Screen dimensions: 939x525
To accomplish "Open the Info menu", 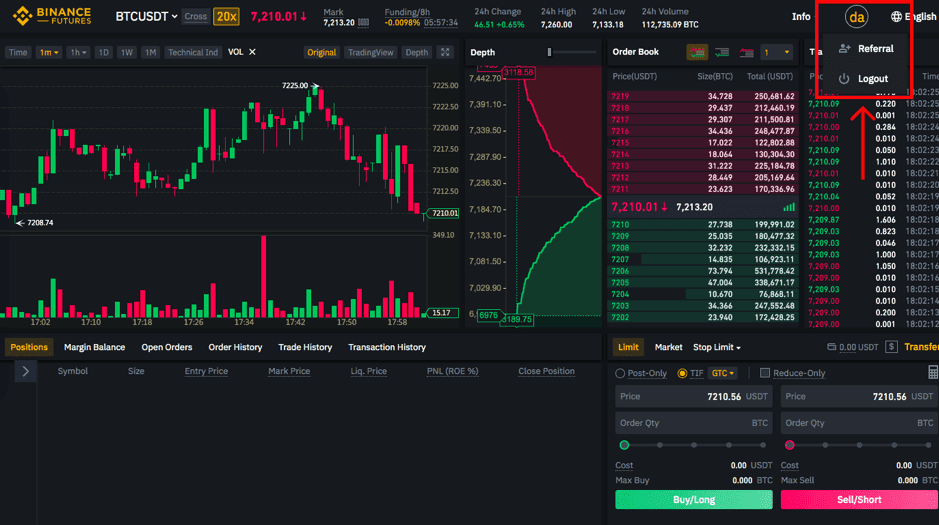I will coord(801,16).
